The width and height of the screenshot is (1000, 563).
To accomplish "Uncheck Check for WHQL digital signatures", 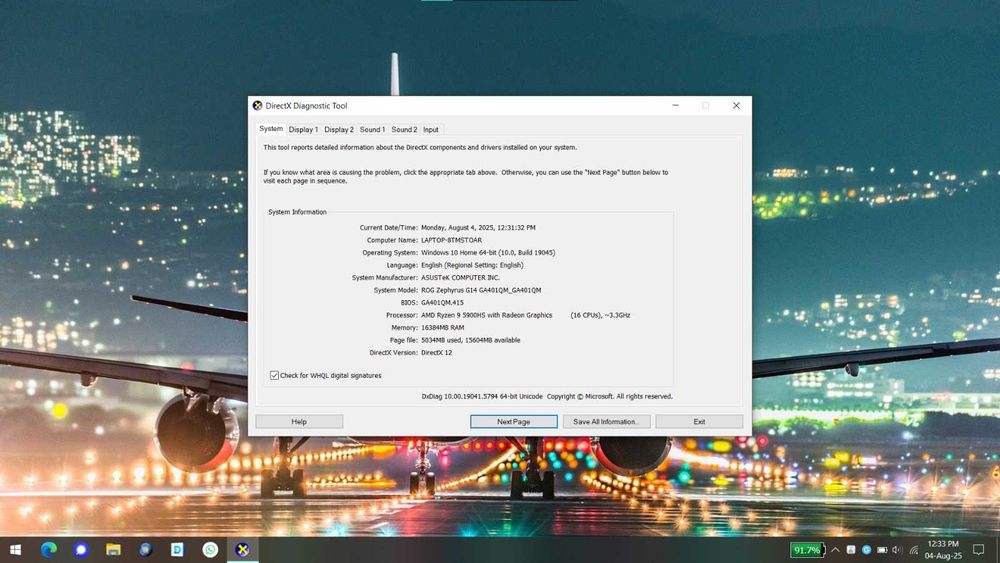I will pyautogui.click(x=274, y=376).
